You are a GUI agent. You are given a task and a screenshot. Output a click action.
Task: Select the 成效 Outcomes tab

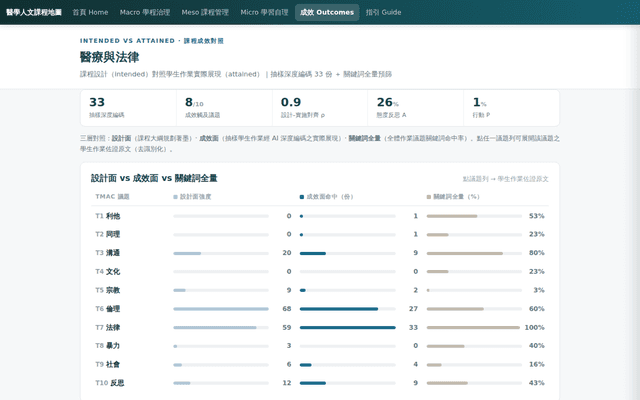[327, 12]
